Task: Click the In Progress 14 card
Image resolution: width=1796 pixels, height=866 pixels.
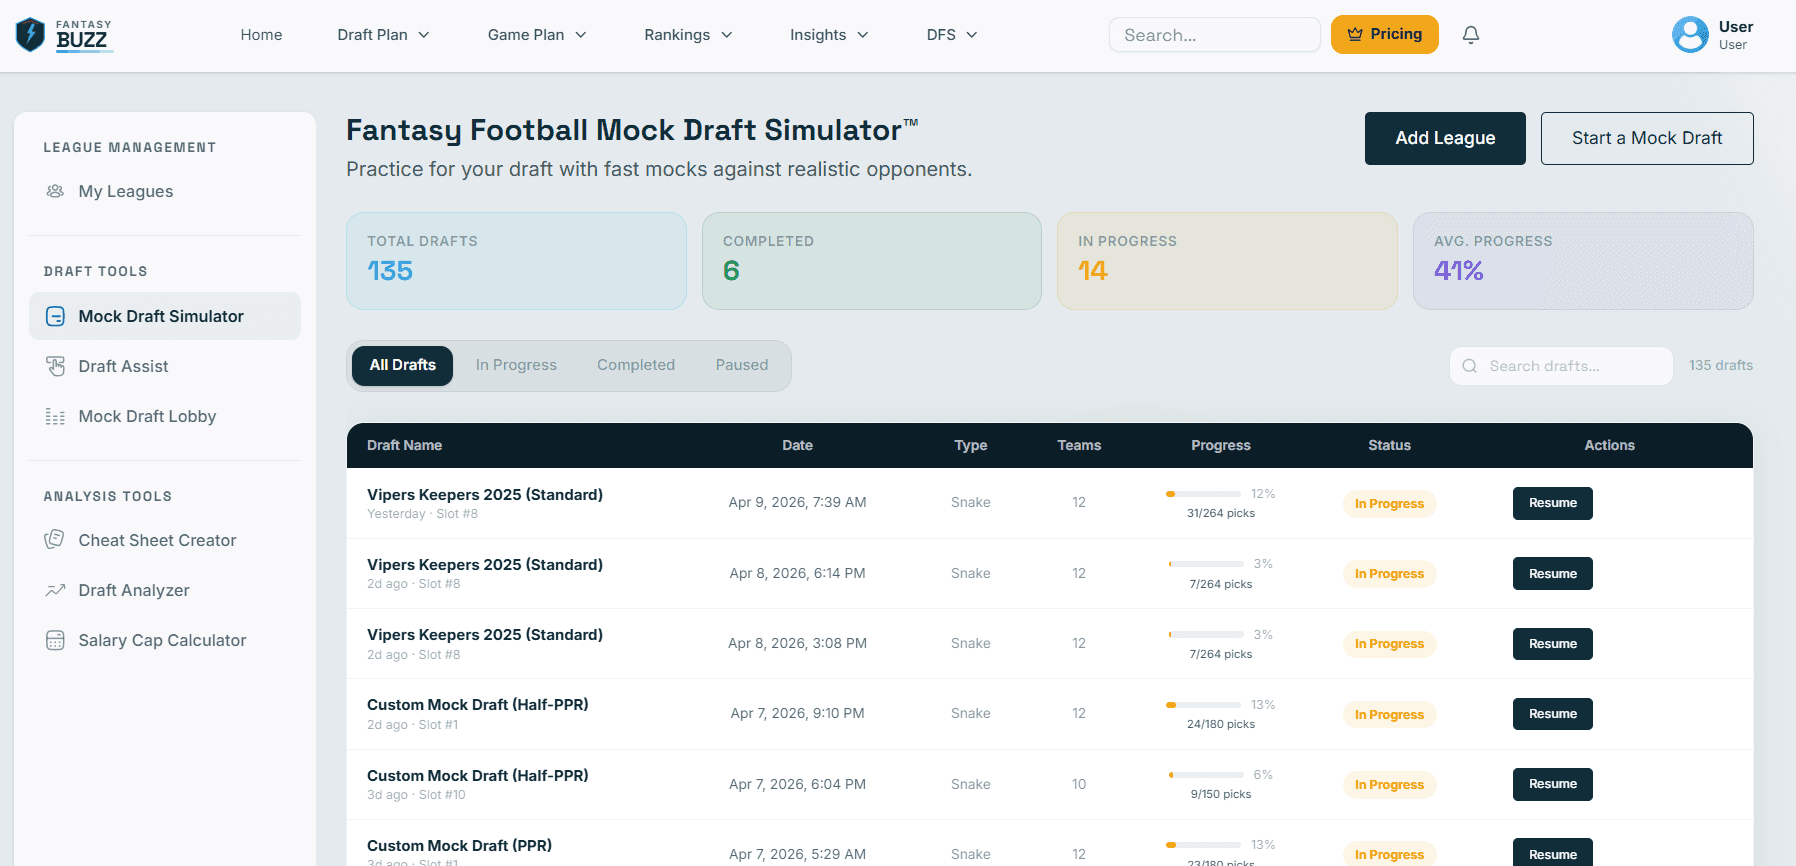Action: pos(1227,260)
